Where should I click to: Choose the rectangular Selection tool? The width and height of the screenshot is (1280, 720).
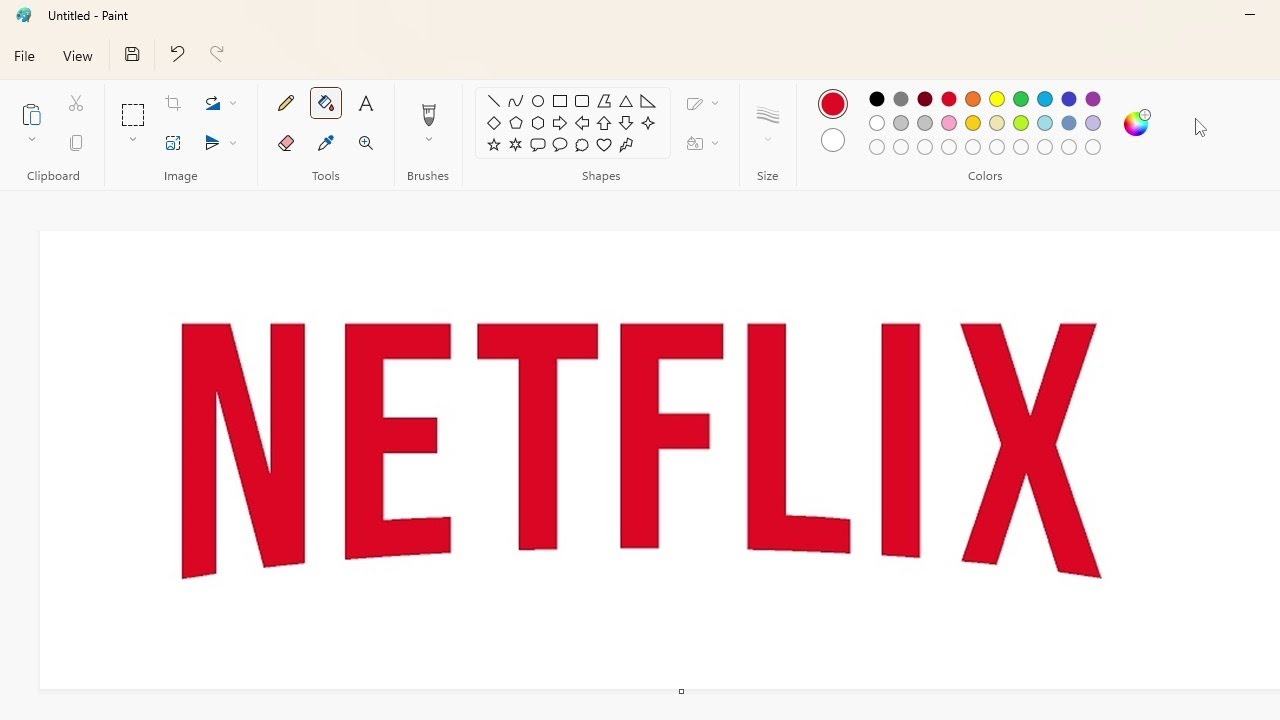coord(133,115)
